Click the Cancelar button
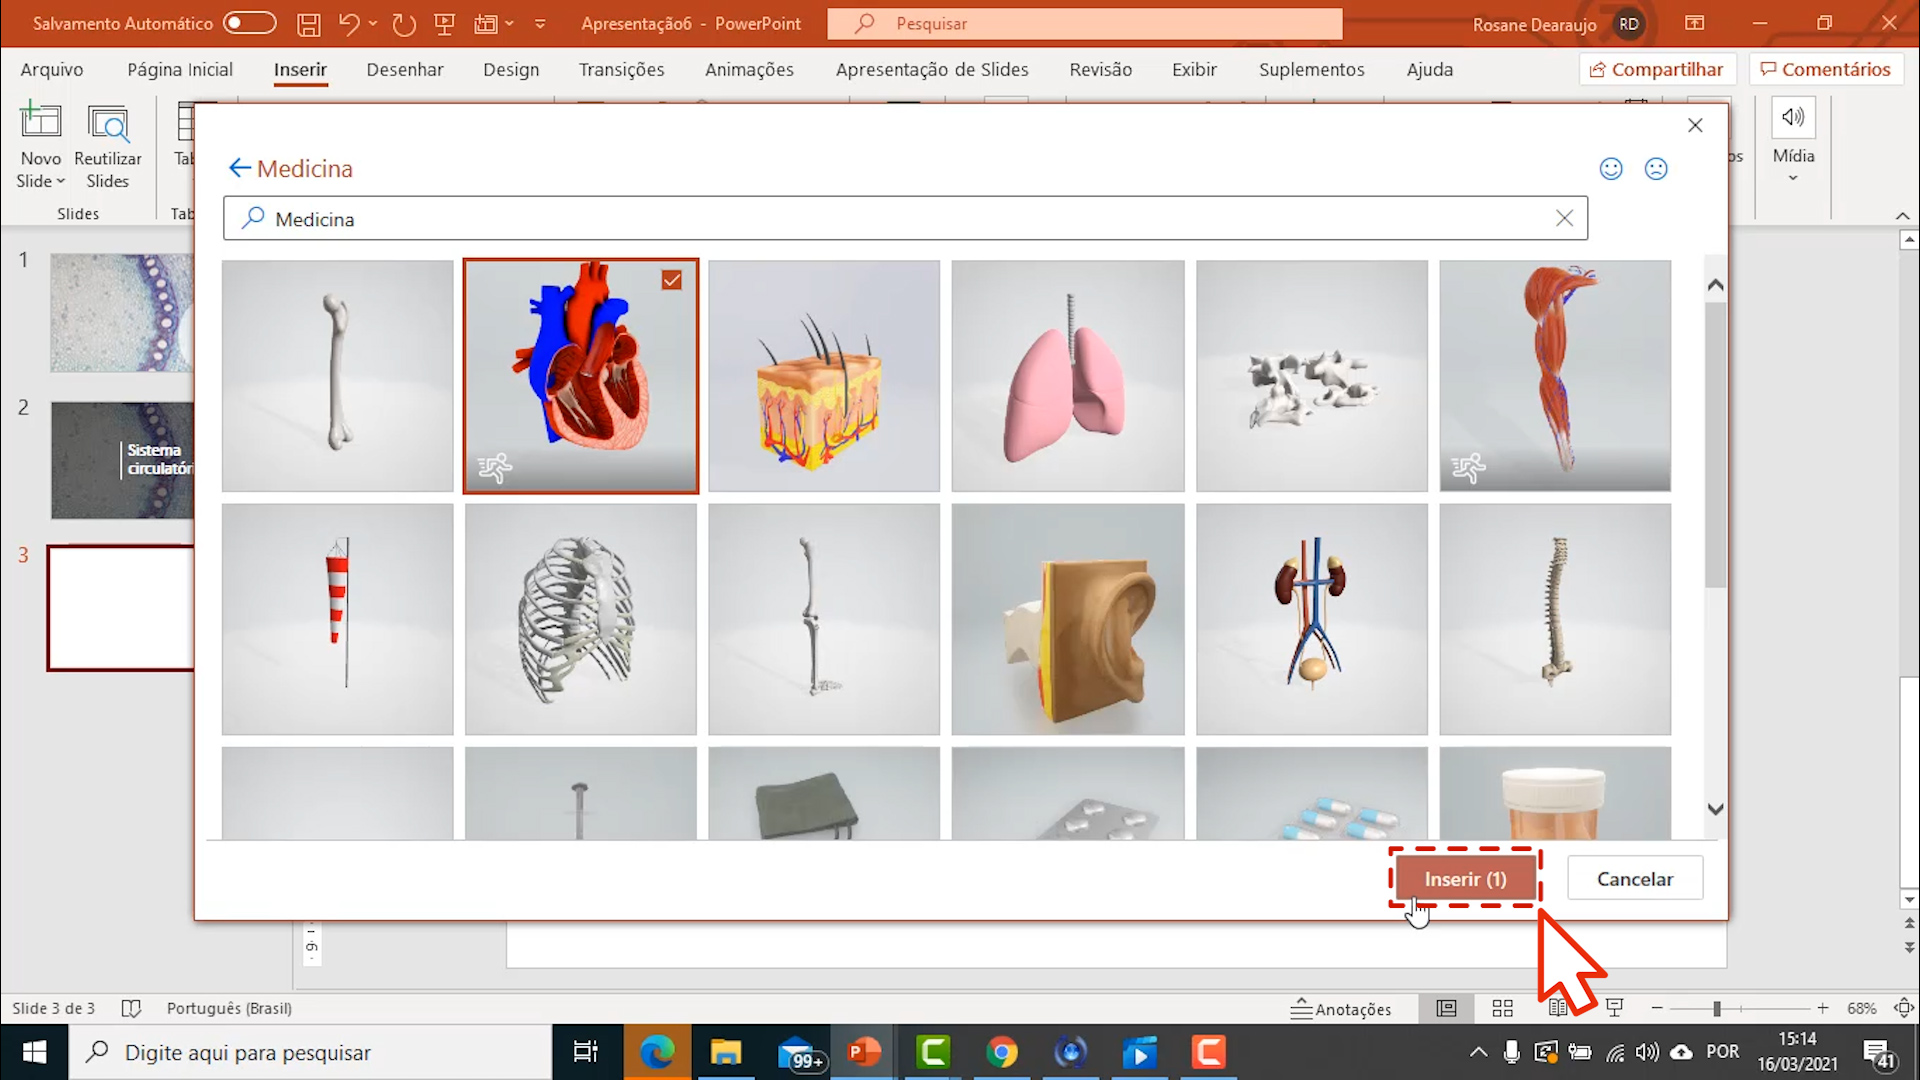Image resolution: width=1920 pixels, height=1080 pixels. pos(1634,878)
